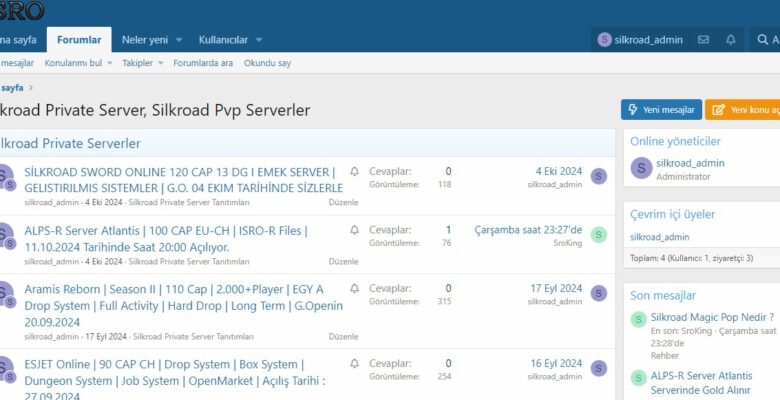This screenshot has width=780, height=400.
Task: Click Okundu say in sub-navigation
Action: click(x=267, y=63)
